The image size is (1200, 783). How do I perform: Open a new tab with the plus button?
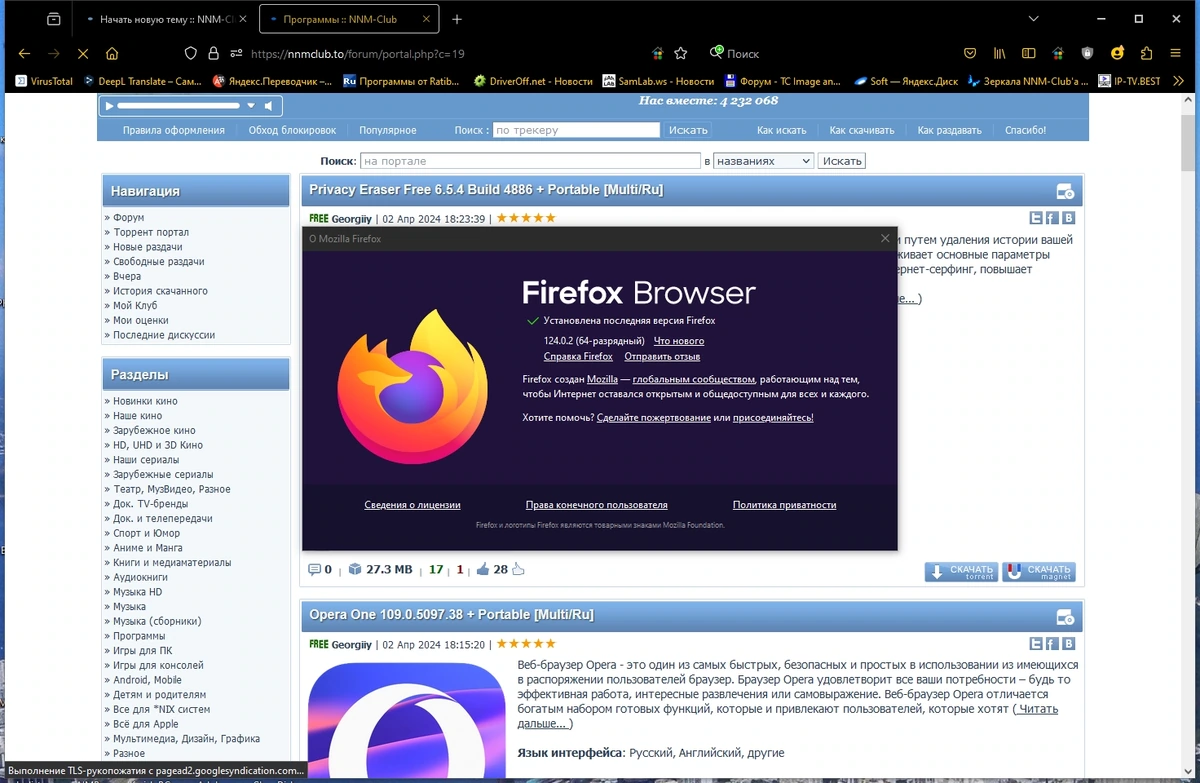coord(457,19)
